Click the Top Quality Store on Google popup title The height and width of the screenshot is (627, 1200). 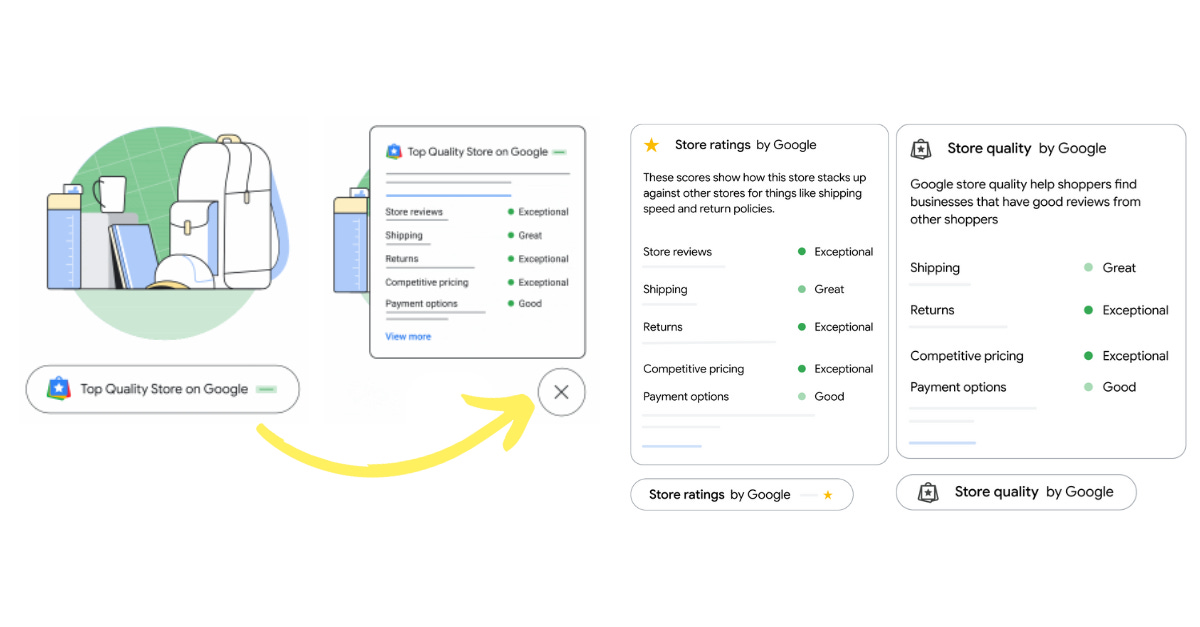(x=477, y=152)
